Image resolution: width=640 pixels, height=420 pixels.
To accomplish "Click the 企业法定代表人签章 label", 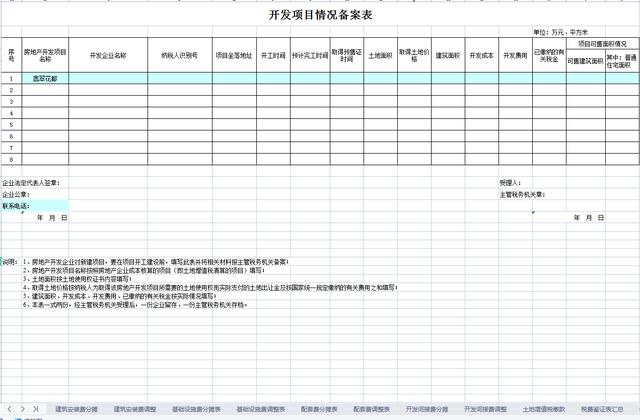I will click(31, 183).
